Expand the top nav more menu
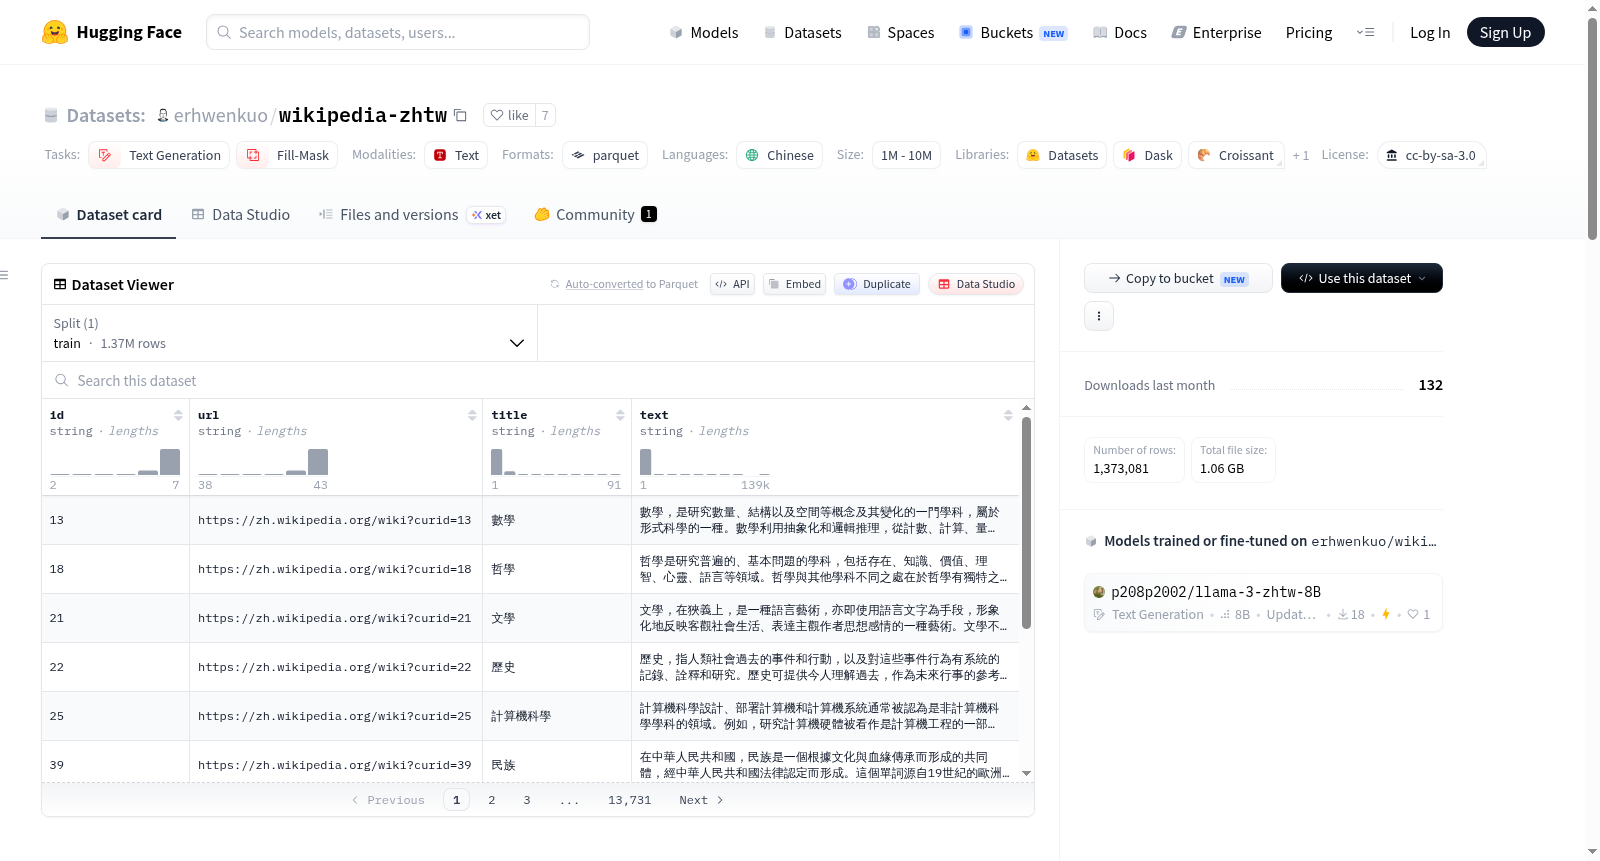Viewport: 1600px width, 861px height. 1365,32
